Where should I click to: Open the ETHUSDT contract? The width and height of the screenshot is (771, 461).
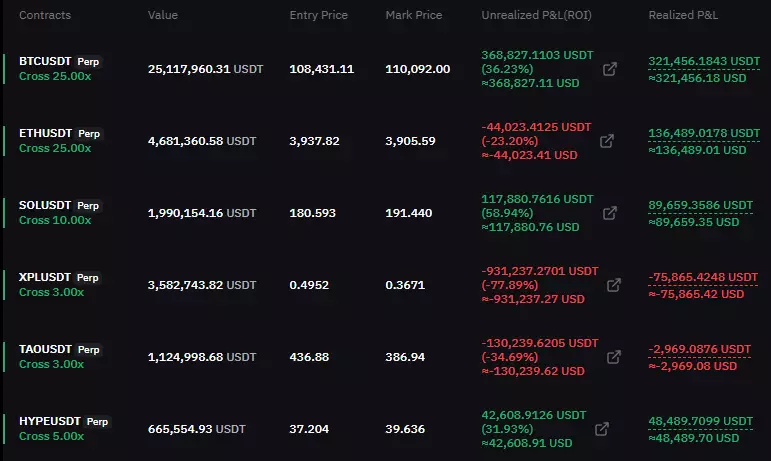[x=43, y=133]
